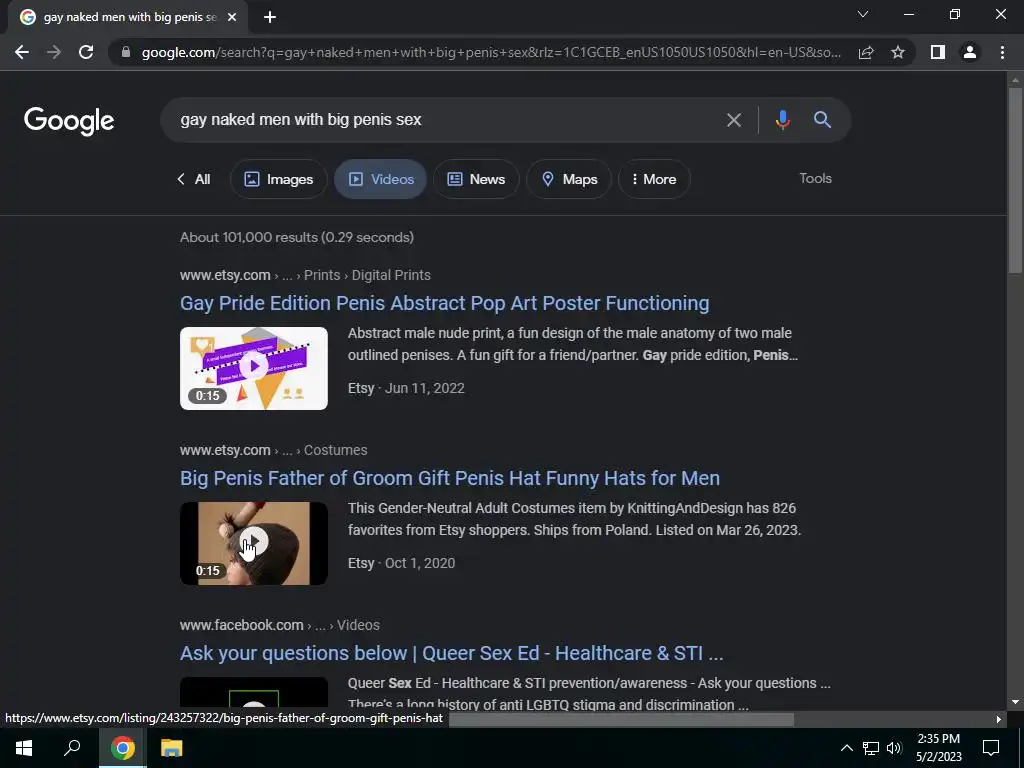Close the current Google search tab
The height and width of the screenshot is (768, 1024).
click(x=232, y=17)
